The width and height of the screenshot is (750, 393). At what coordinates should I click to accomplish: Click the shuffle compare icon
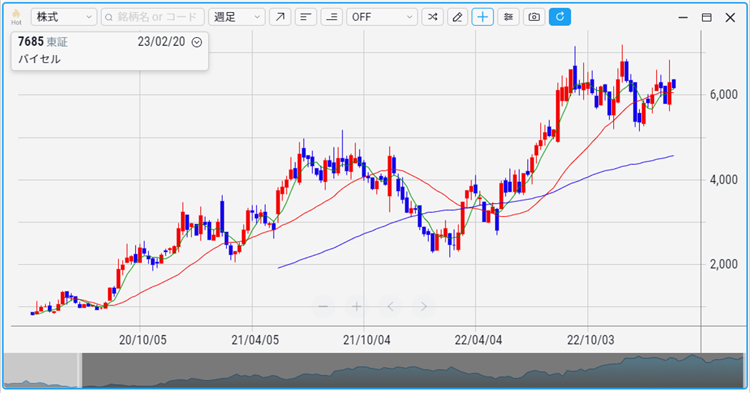tap(432, 17)
